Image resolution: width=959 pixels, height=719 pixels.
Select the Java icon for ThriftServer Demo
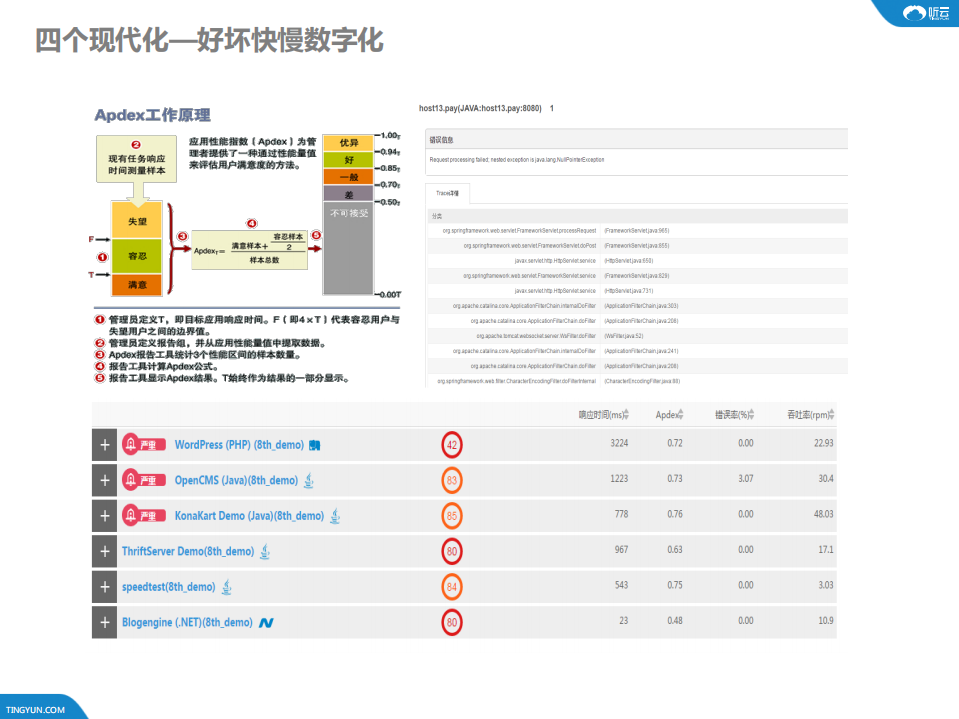pos(265,551)
